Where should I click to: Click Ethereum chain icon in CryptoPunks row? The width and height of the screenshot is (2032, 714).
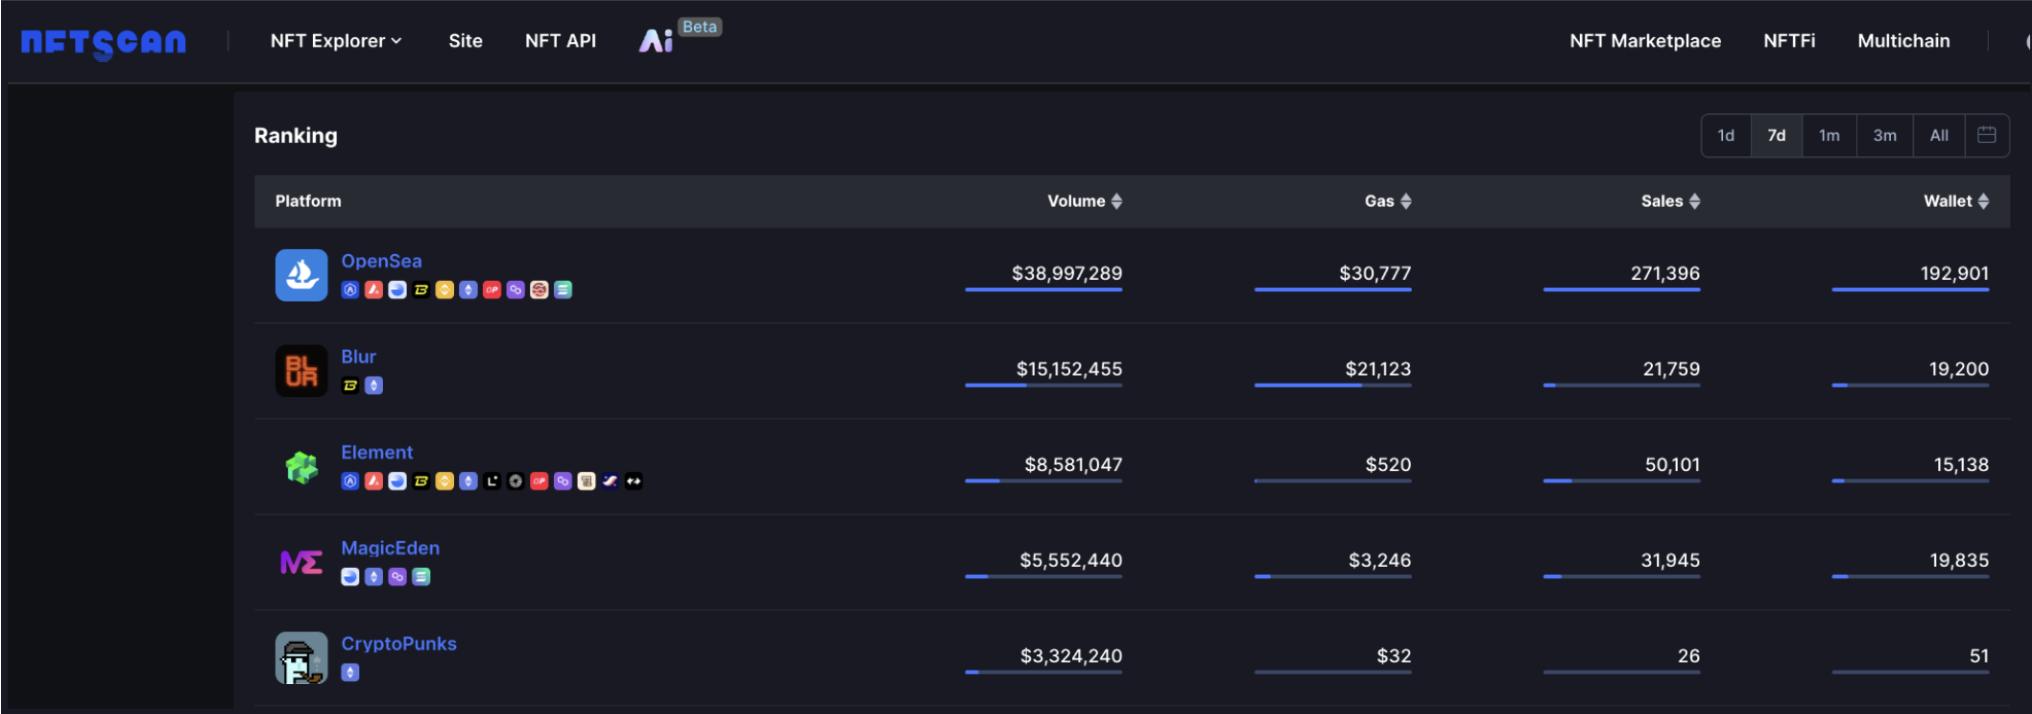pos(350,672)
